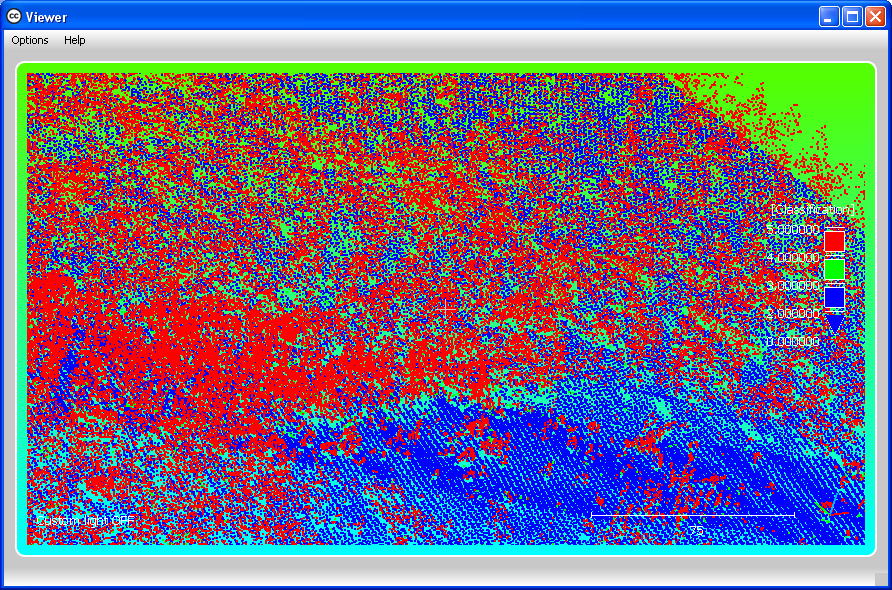Maximize the Viewer window

click(851, 15)
